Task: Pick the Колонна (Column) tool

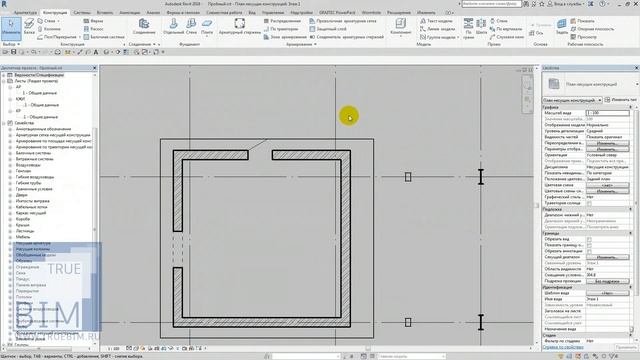Action: [49, 29]
